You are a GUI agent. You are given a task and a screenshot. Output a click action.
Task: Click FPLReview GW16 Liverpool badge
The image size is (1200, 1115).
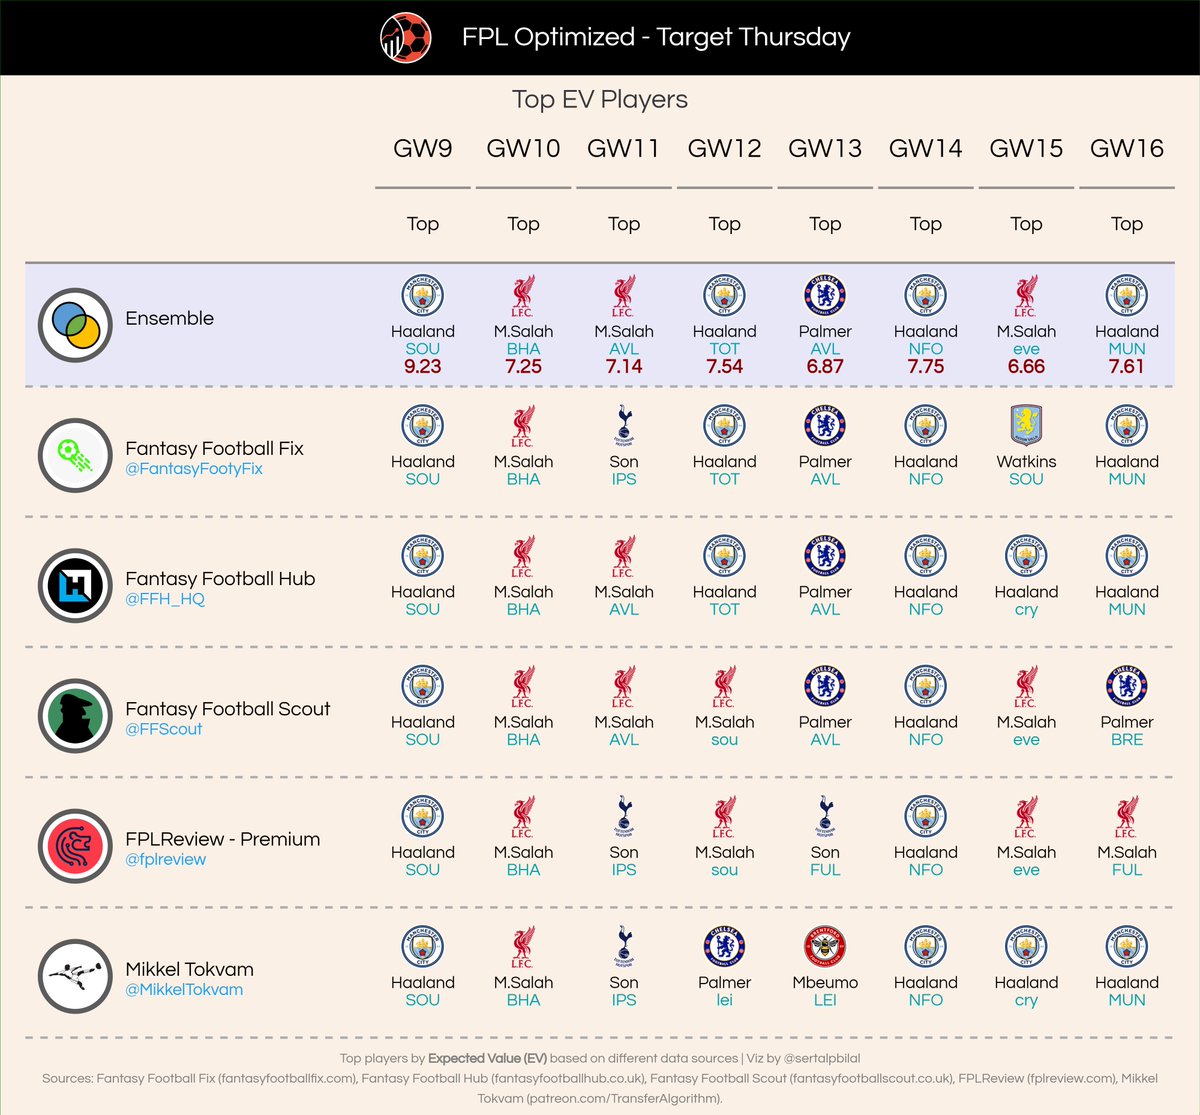pos(1127,817)
